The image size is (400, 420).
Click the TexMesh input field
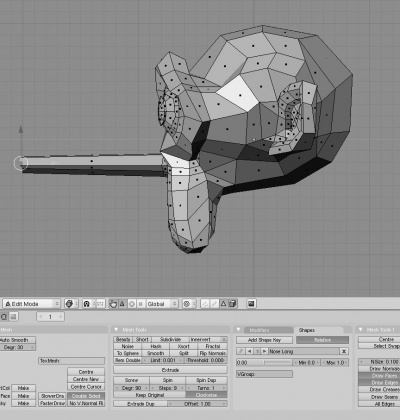coord(72,361)
